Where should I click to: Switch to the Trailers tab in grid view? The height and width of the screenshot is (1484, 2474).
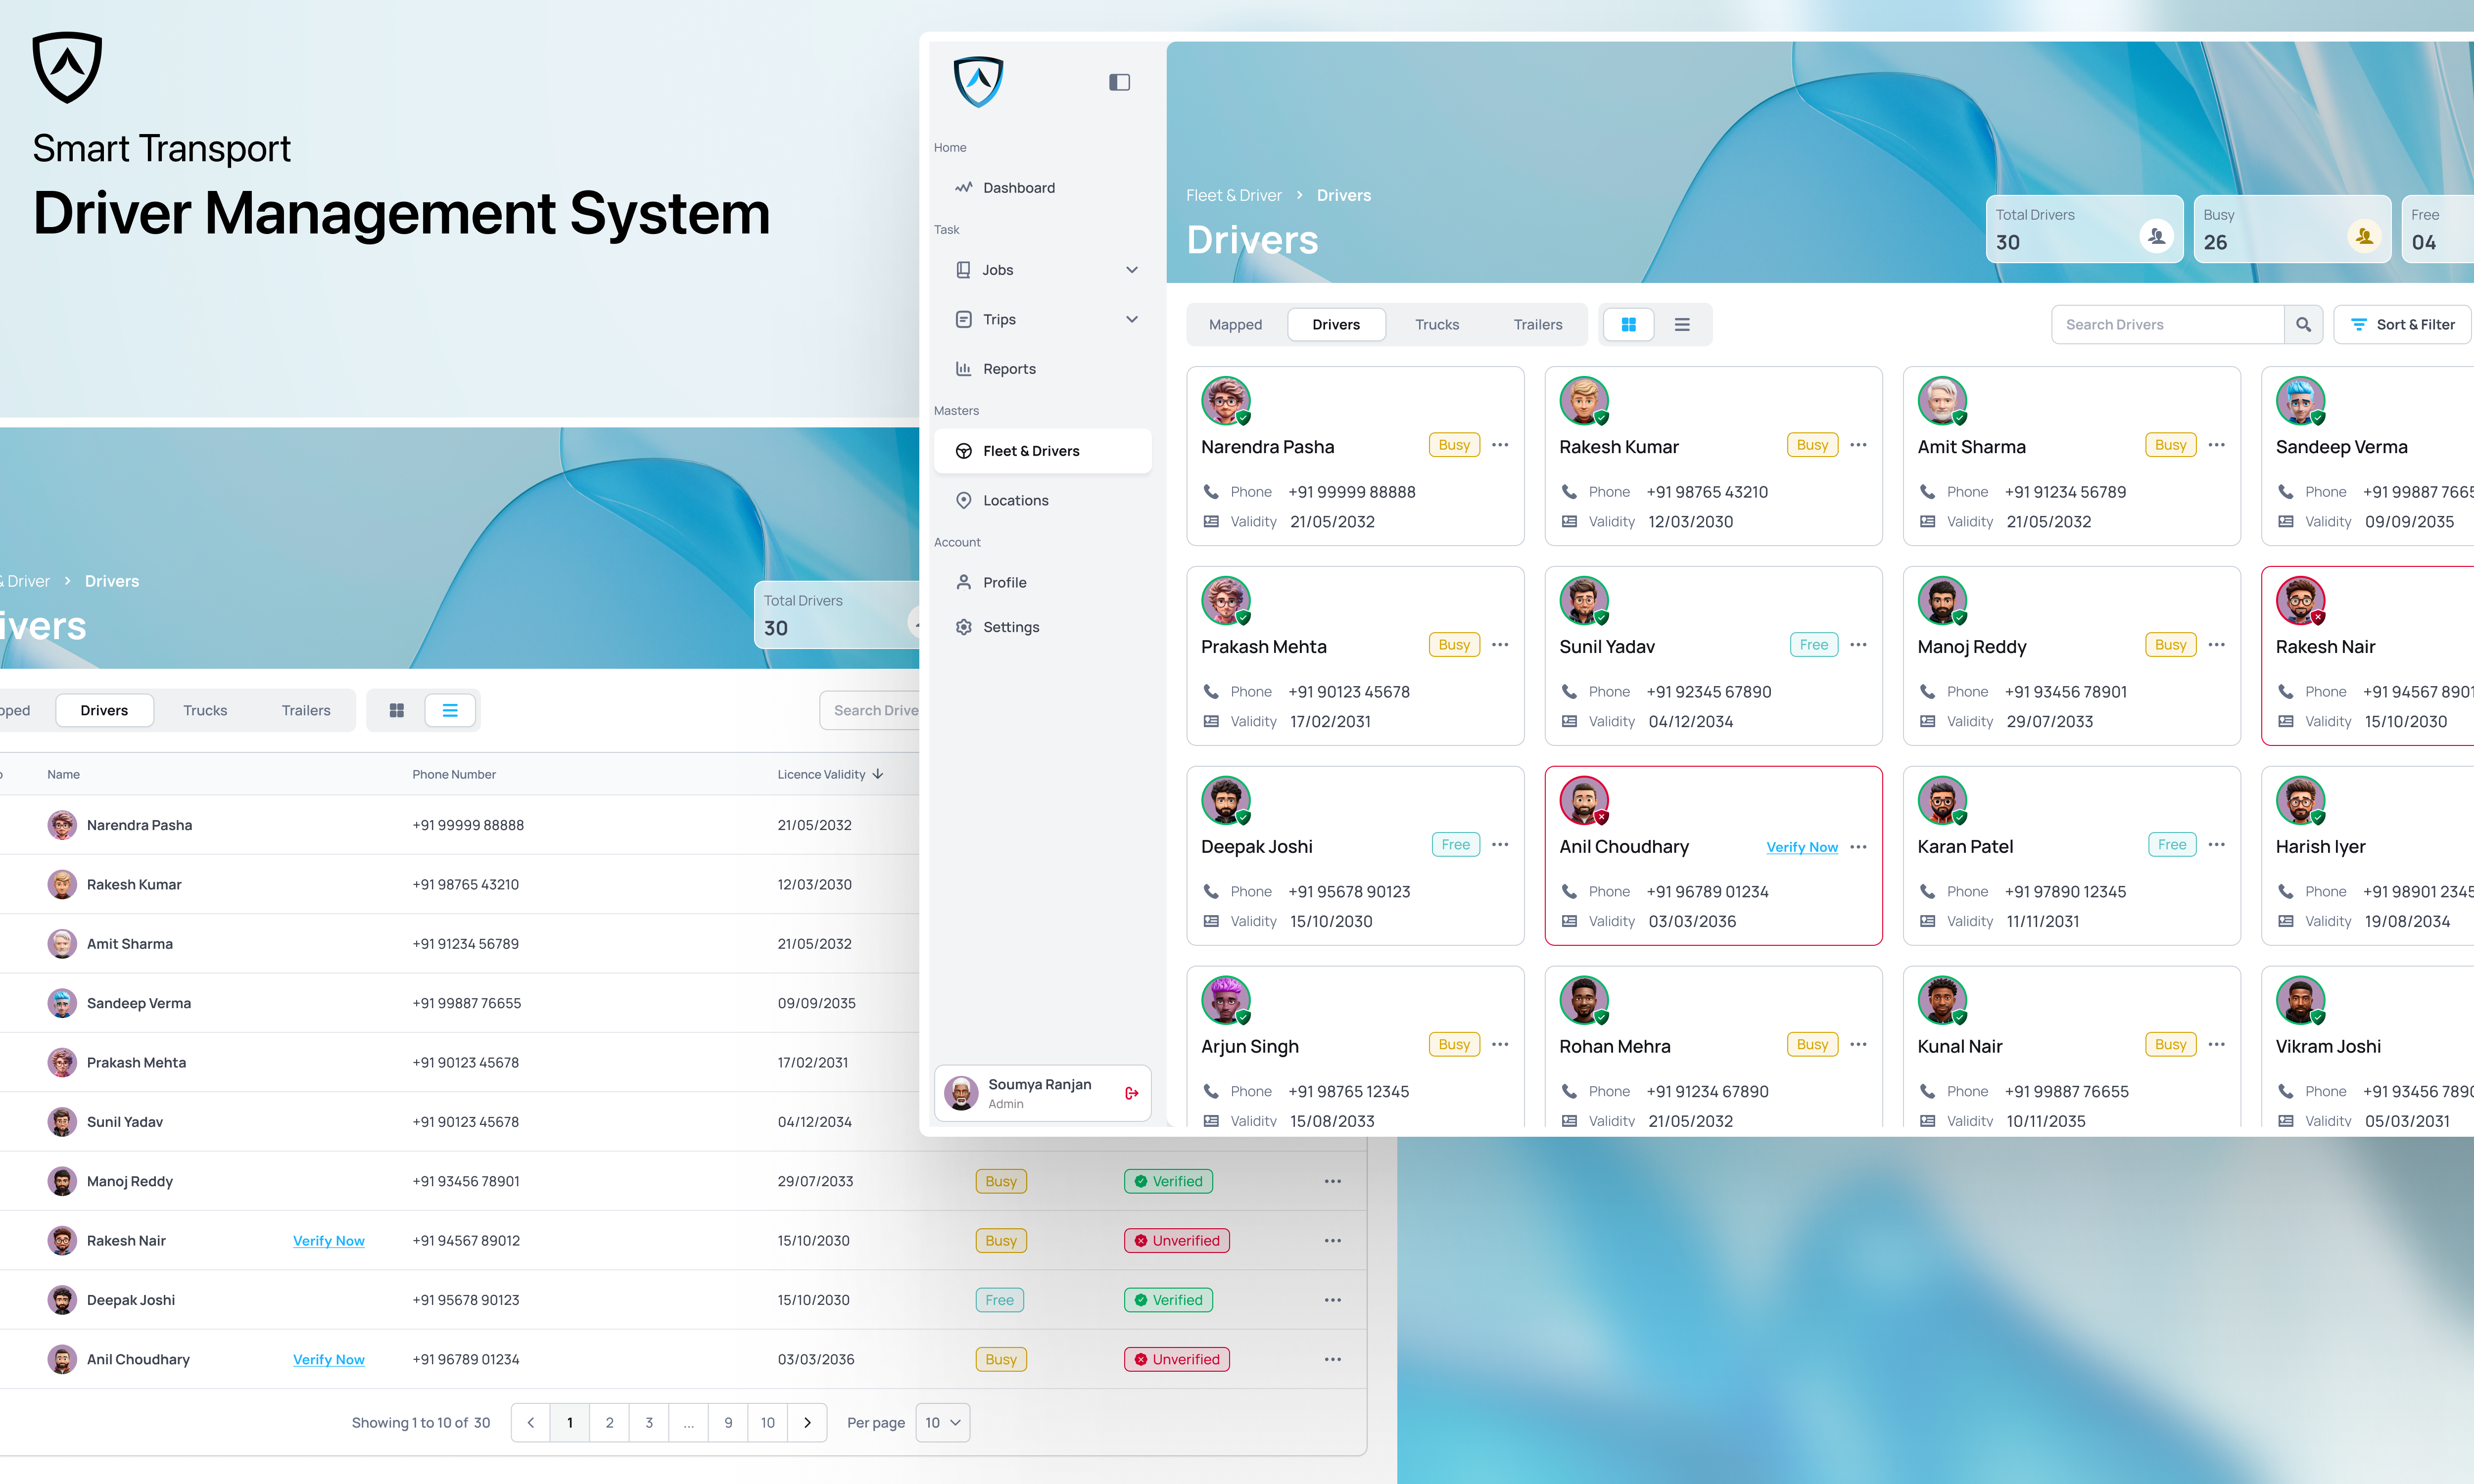click(1537, 325)
